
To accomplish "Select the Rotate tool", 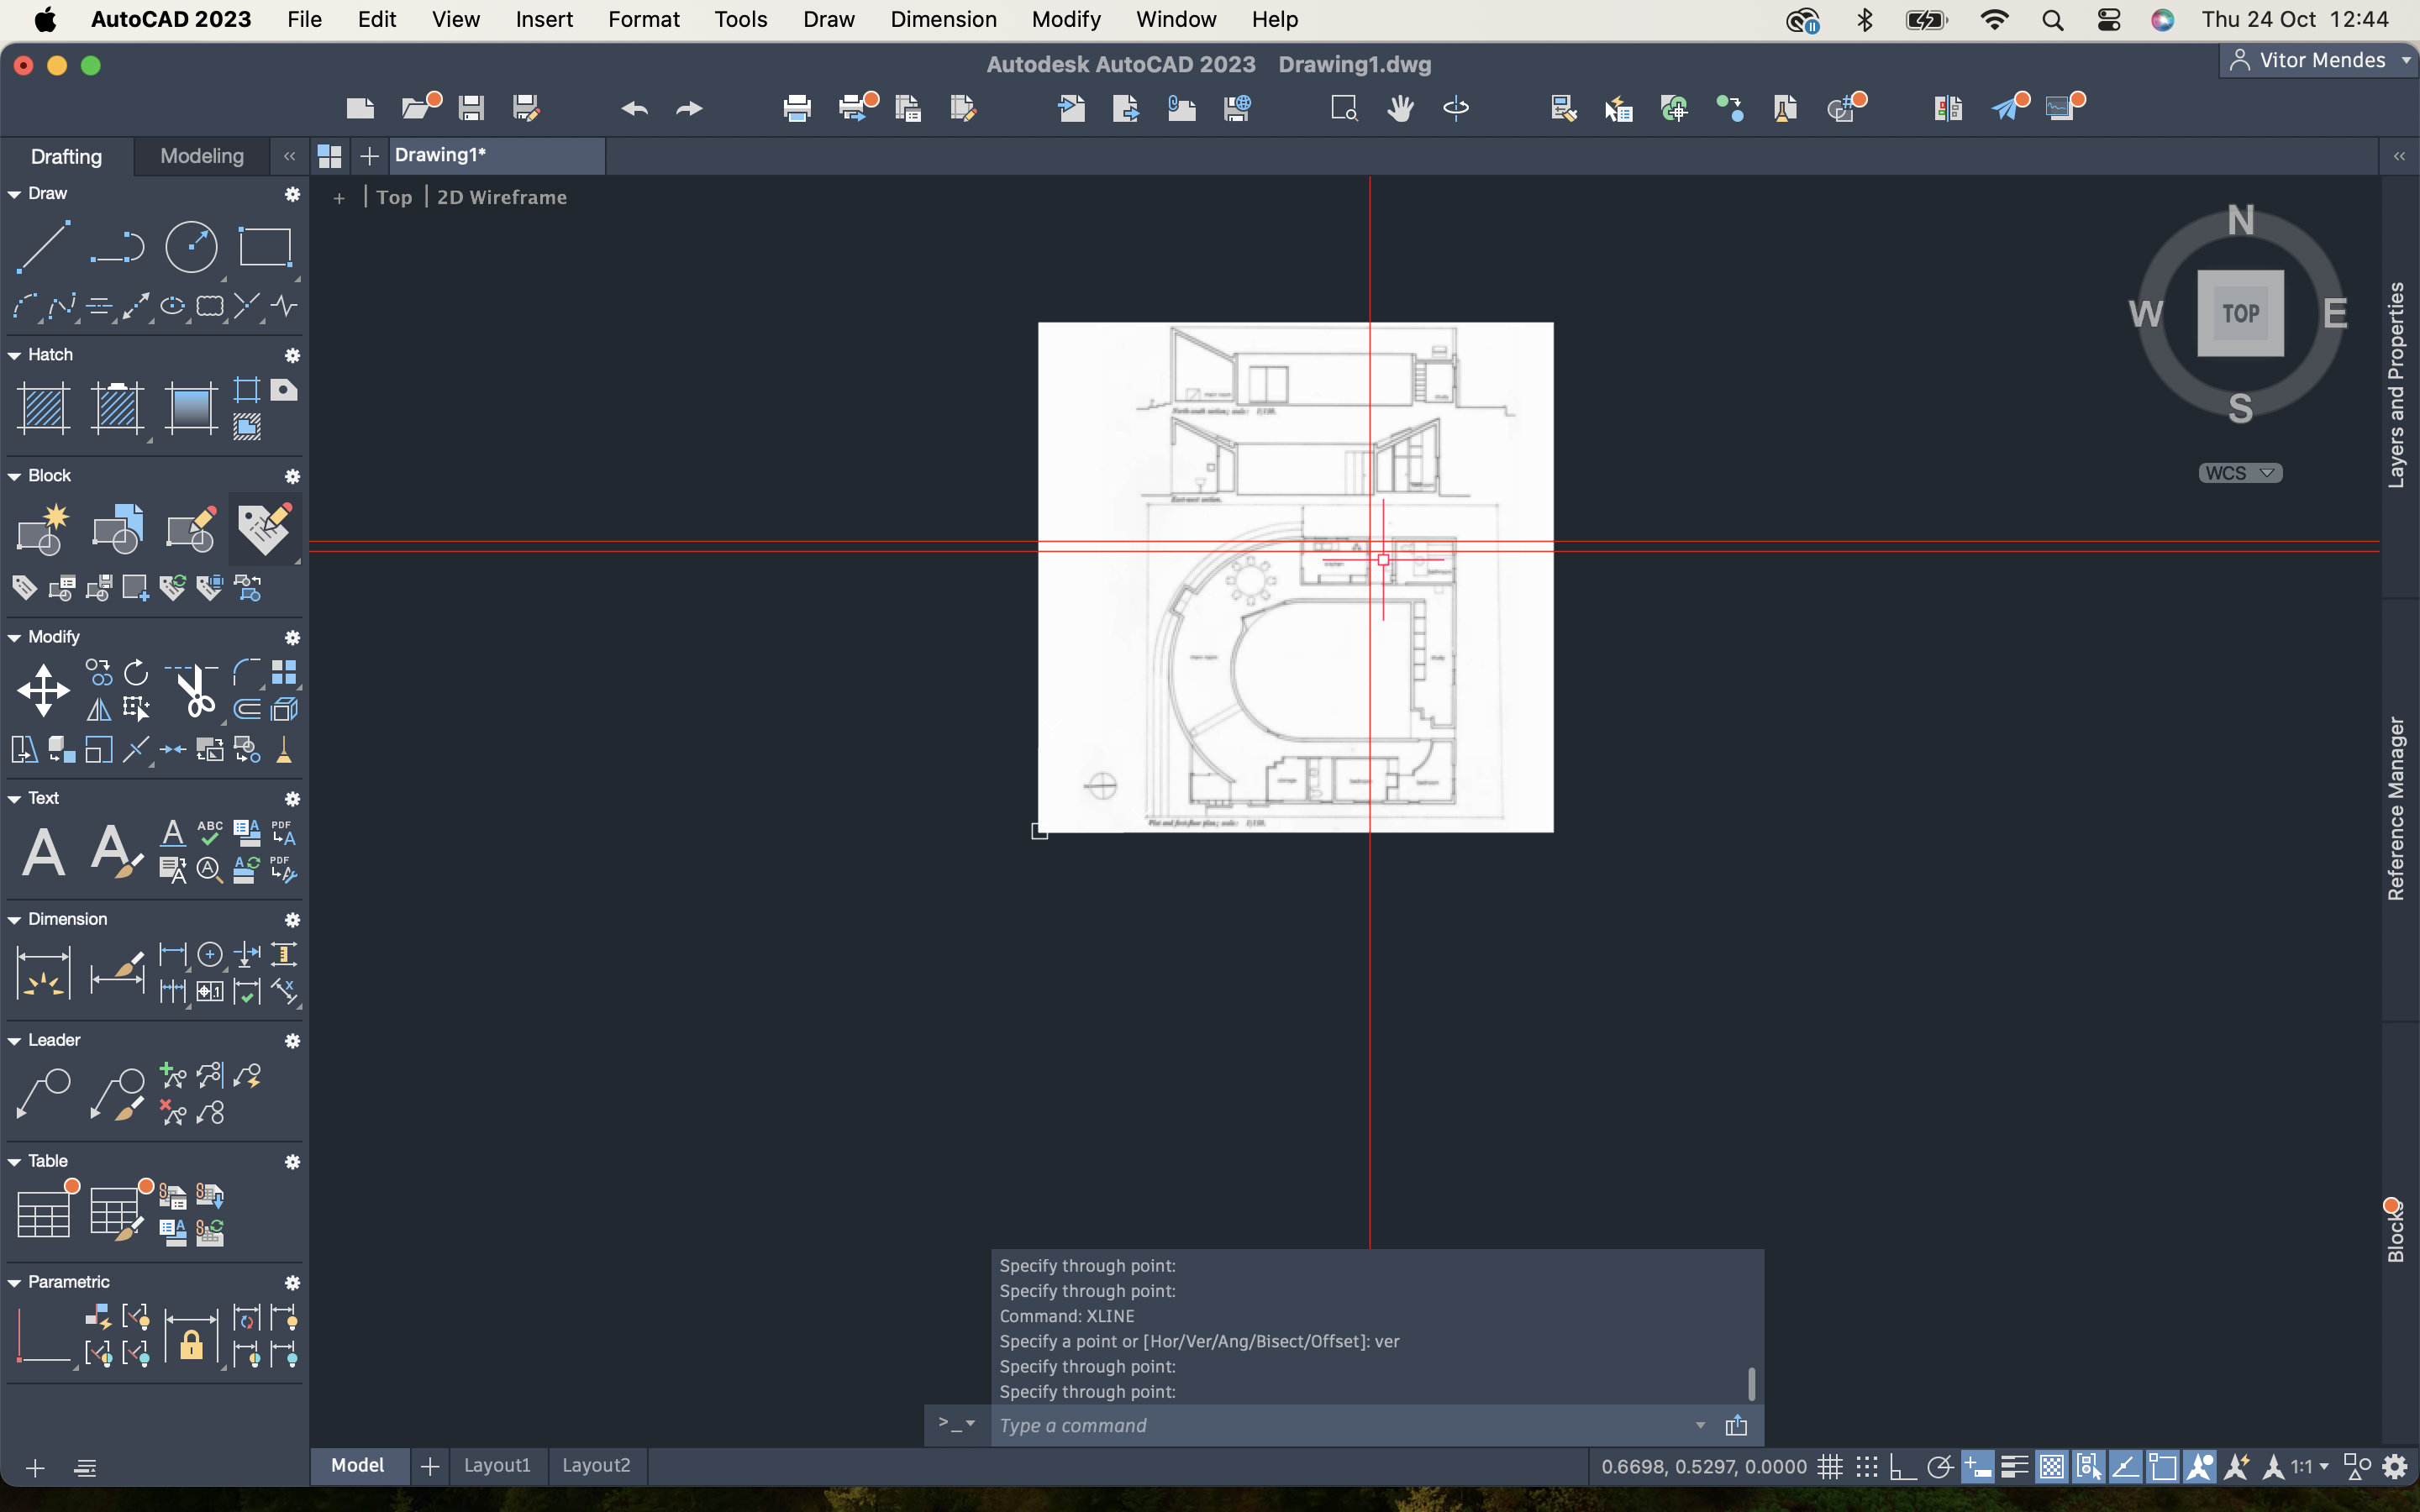I will pos(136,672).
